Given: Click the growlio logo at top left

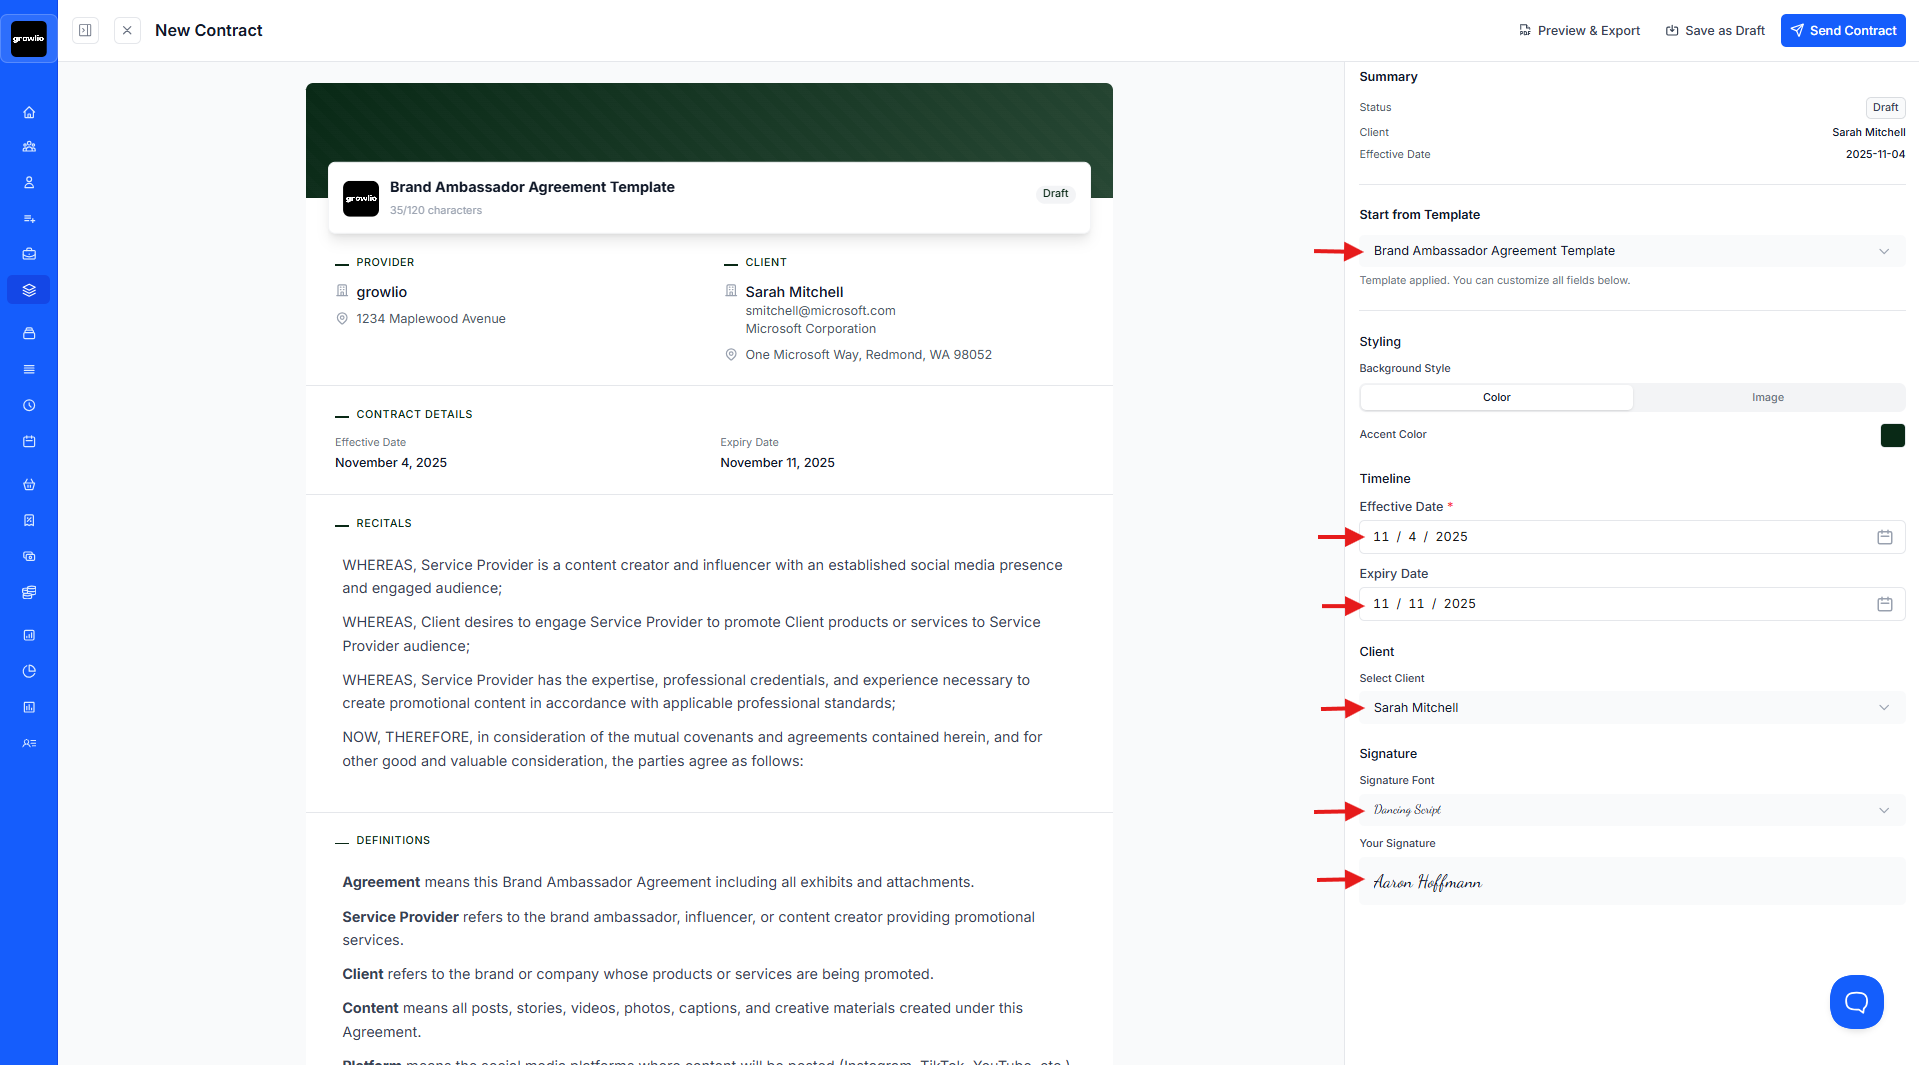Looking at the screenshot, I should 29,39.
